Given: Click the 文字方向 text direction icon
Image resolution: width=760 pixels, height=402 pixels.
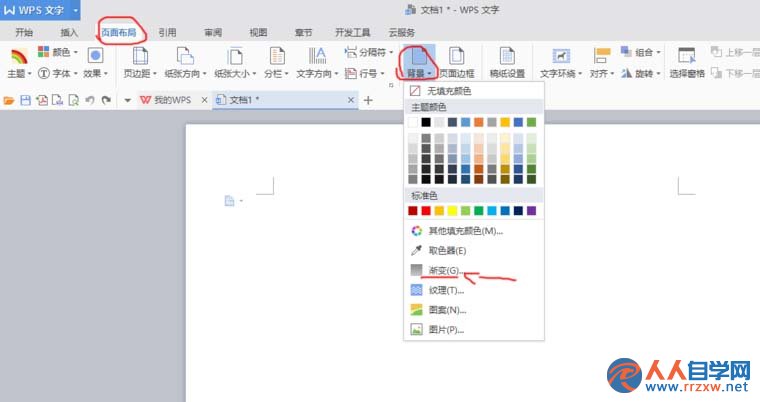Looking at the screenshot, I should pos(317,56).
